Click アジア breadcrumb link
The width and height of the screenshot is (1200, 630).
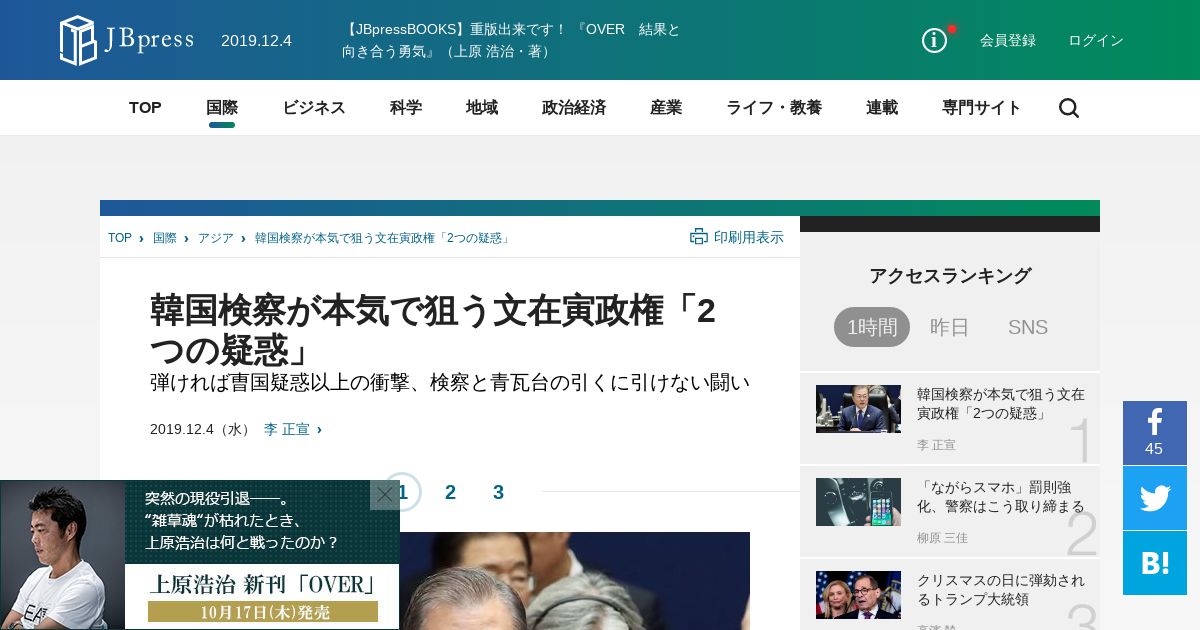click(x=216, y=238)
